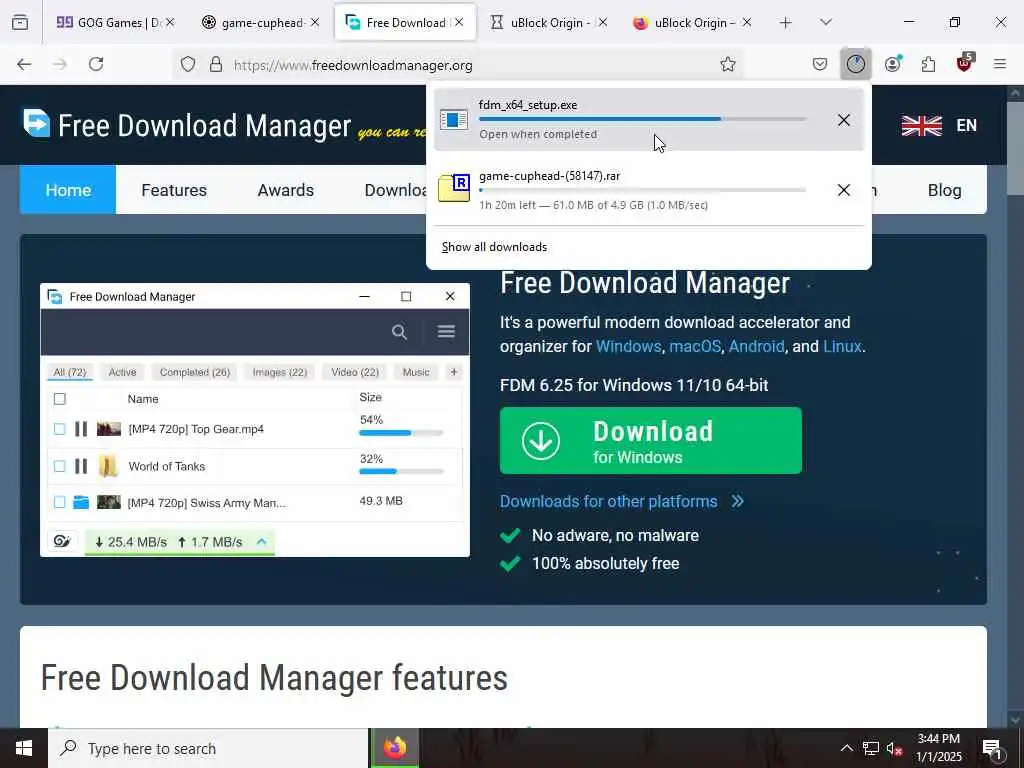1024x768 pixels.
Task: Reload the current page
Action: [96, 64]
